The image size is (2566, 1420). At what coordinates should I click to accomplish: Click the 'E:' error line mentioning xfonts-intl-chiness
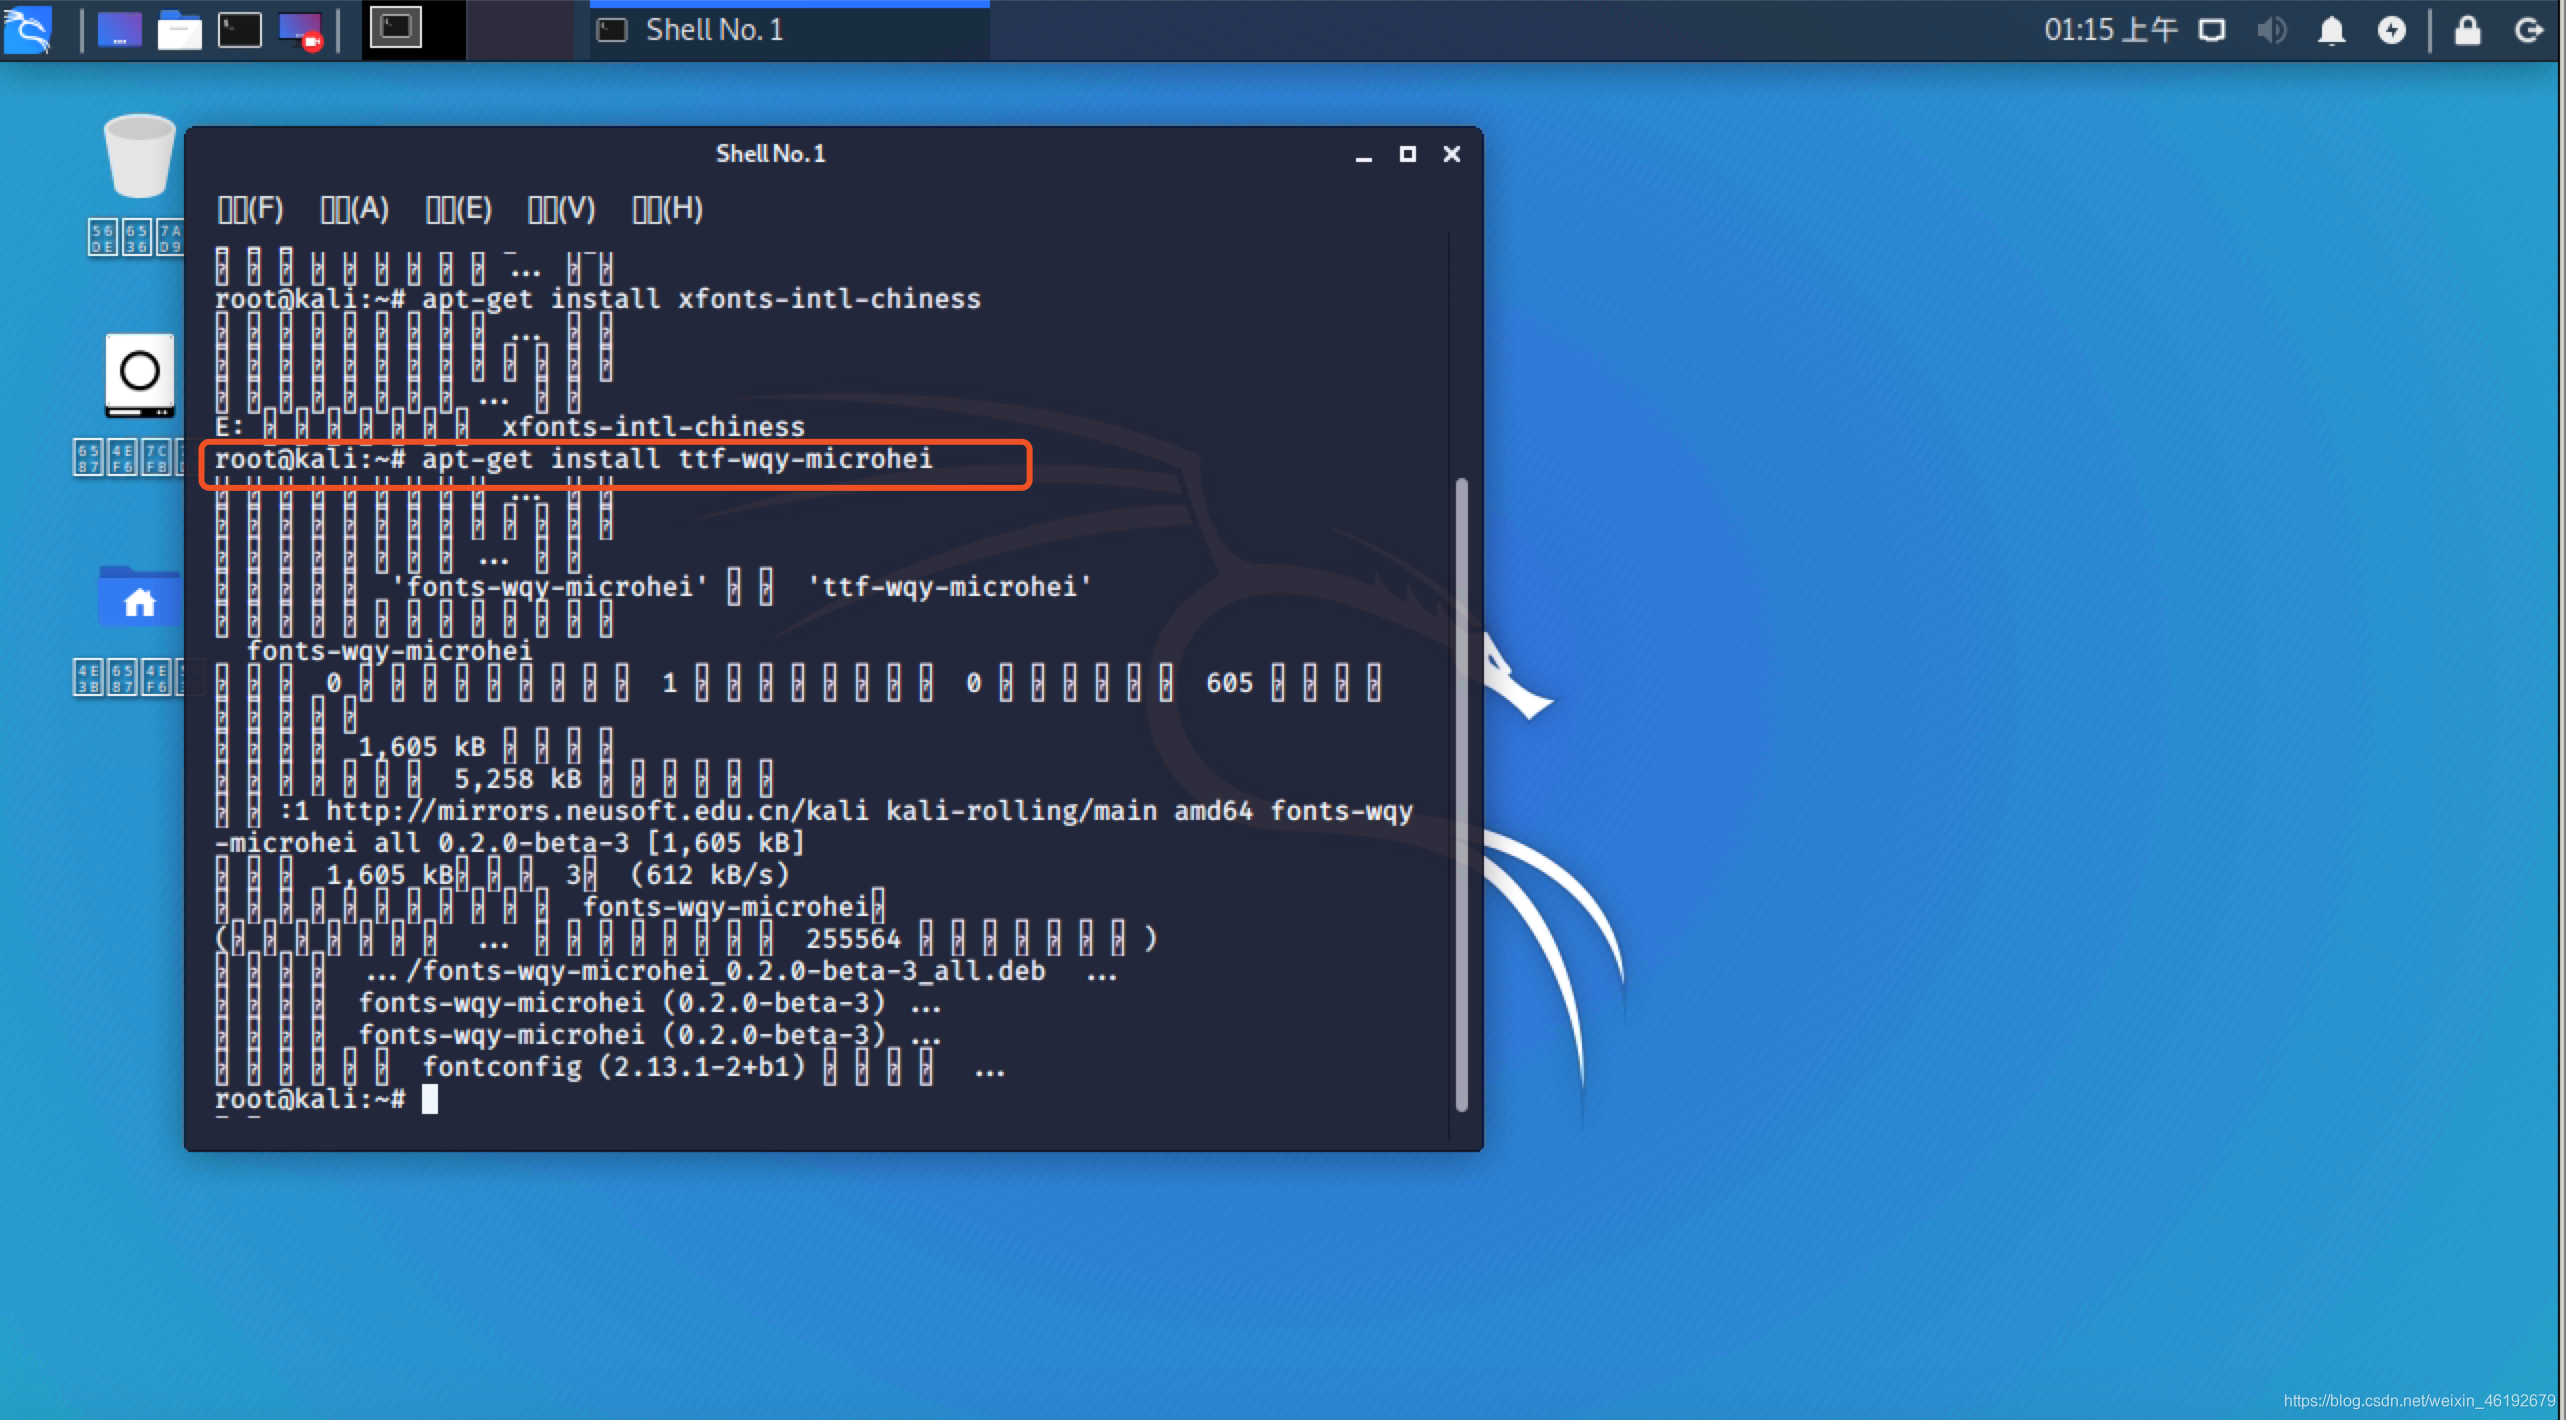click(510, 427)
